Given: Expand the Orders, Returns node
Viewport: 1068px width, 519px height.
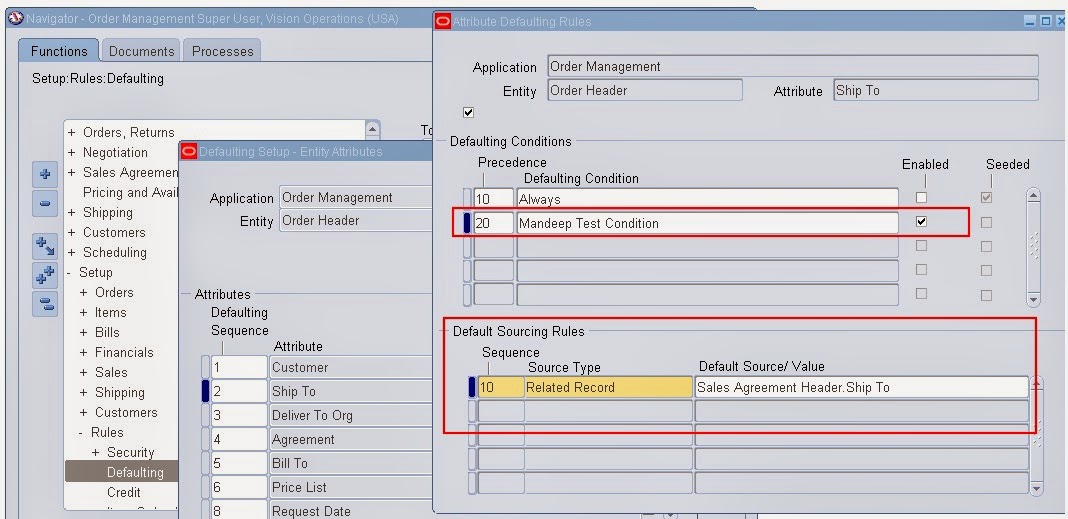Looking at the screenshot, I should 71,133.
